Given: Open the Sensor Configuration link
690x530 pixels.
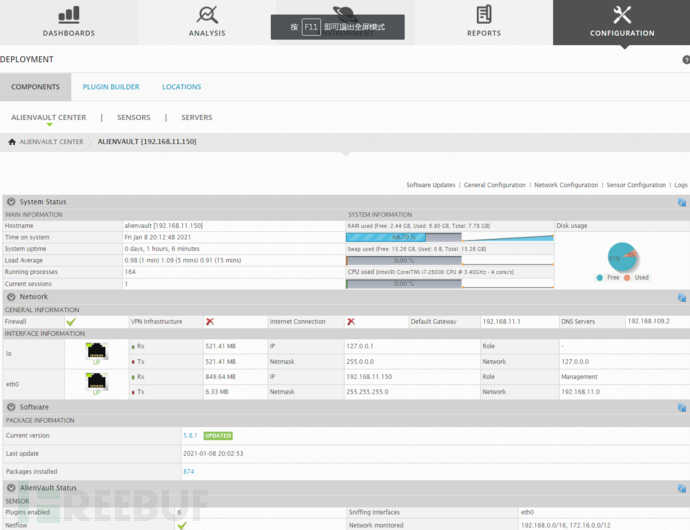Looking at the screenshot, I should point(635,185).
